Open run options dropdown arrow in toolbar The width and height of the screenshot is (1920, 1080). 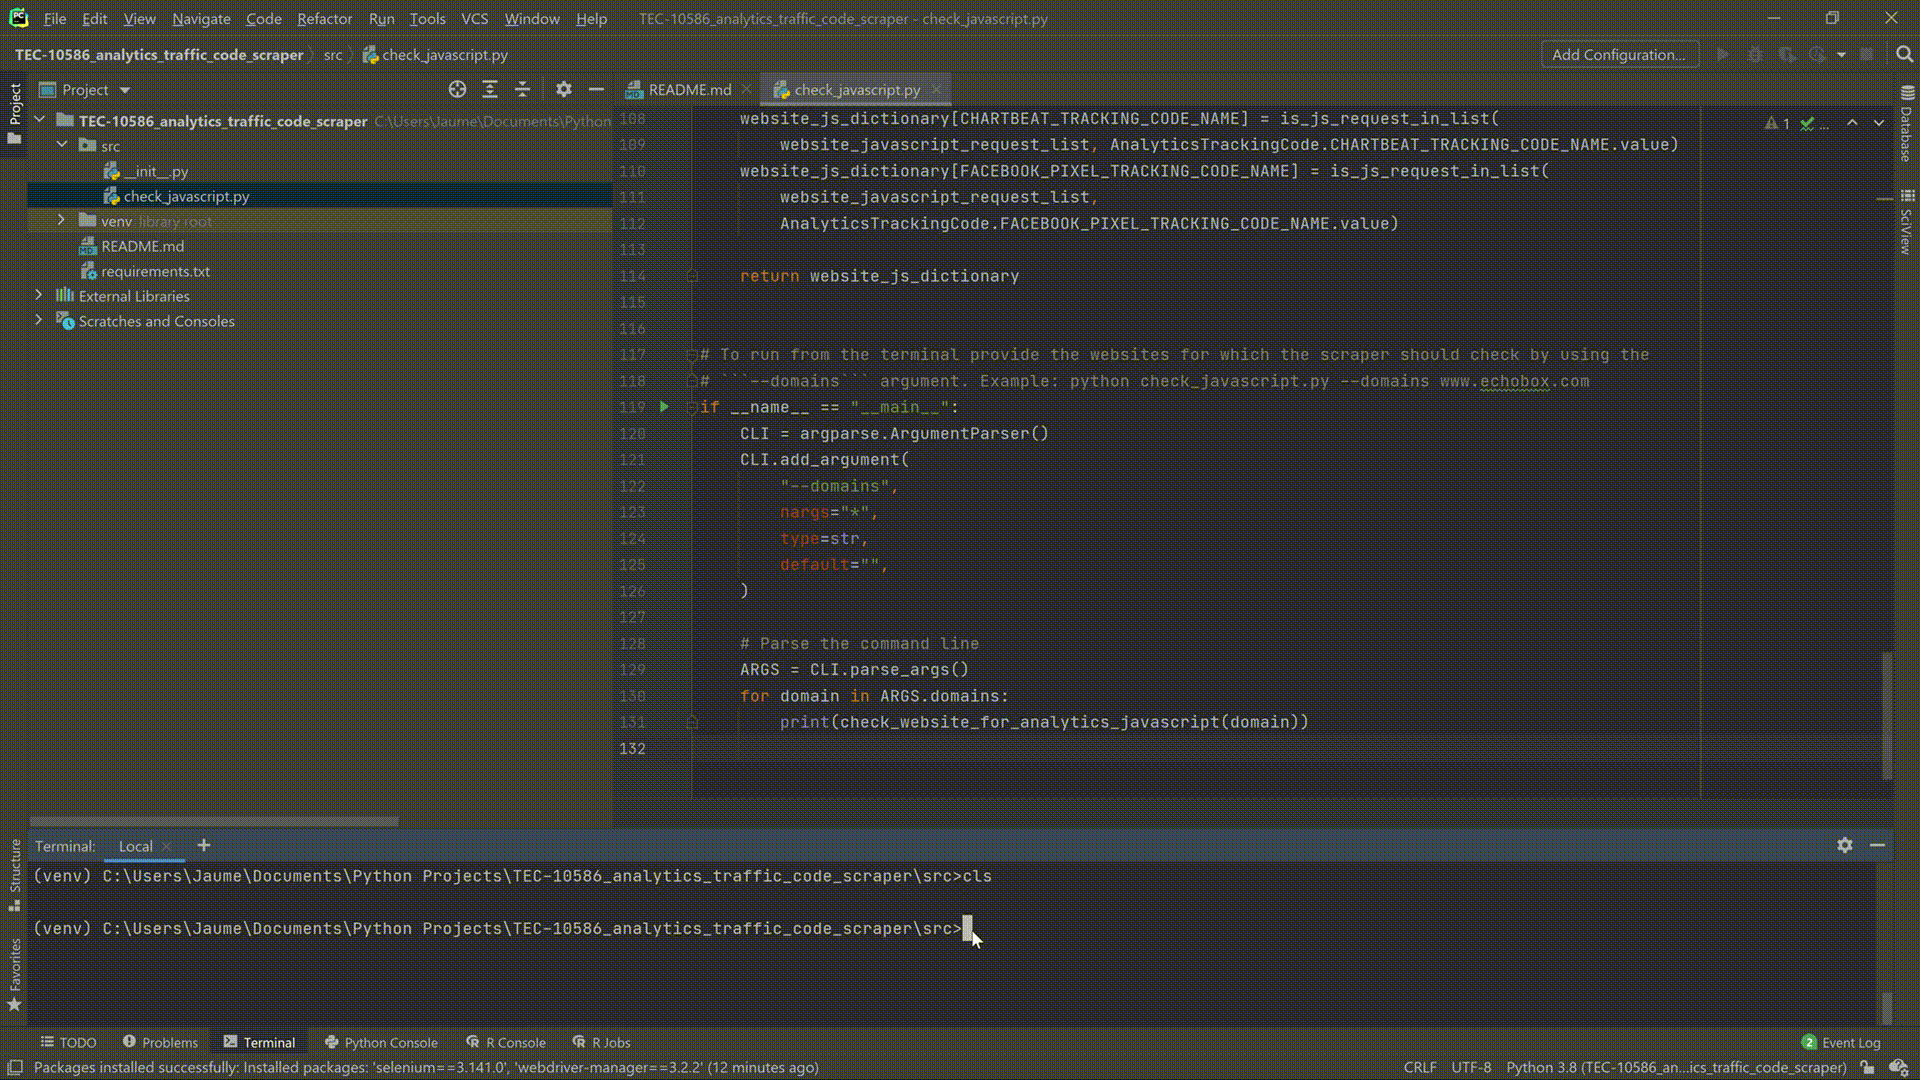click(x=1841, y=55)
